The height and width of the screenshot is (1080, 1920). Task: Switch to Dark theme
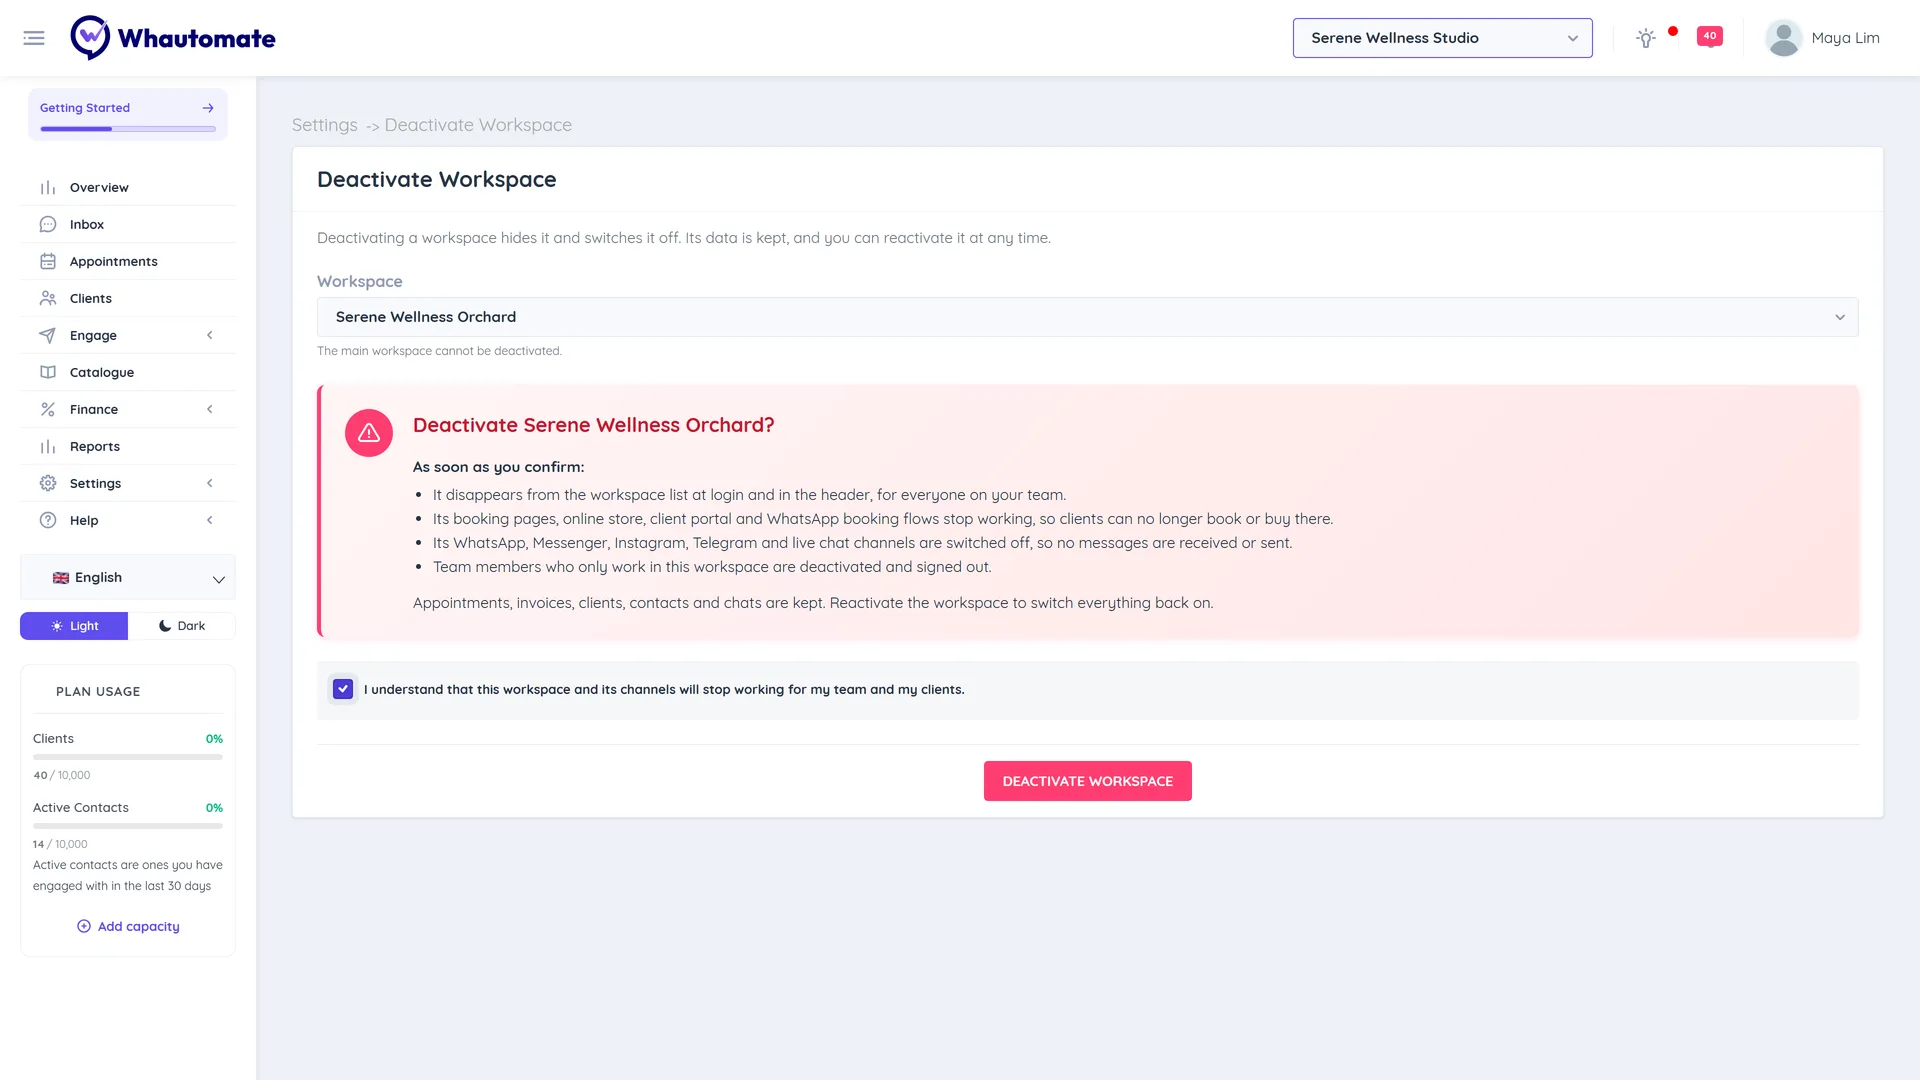(182, 626)
